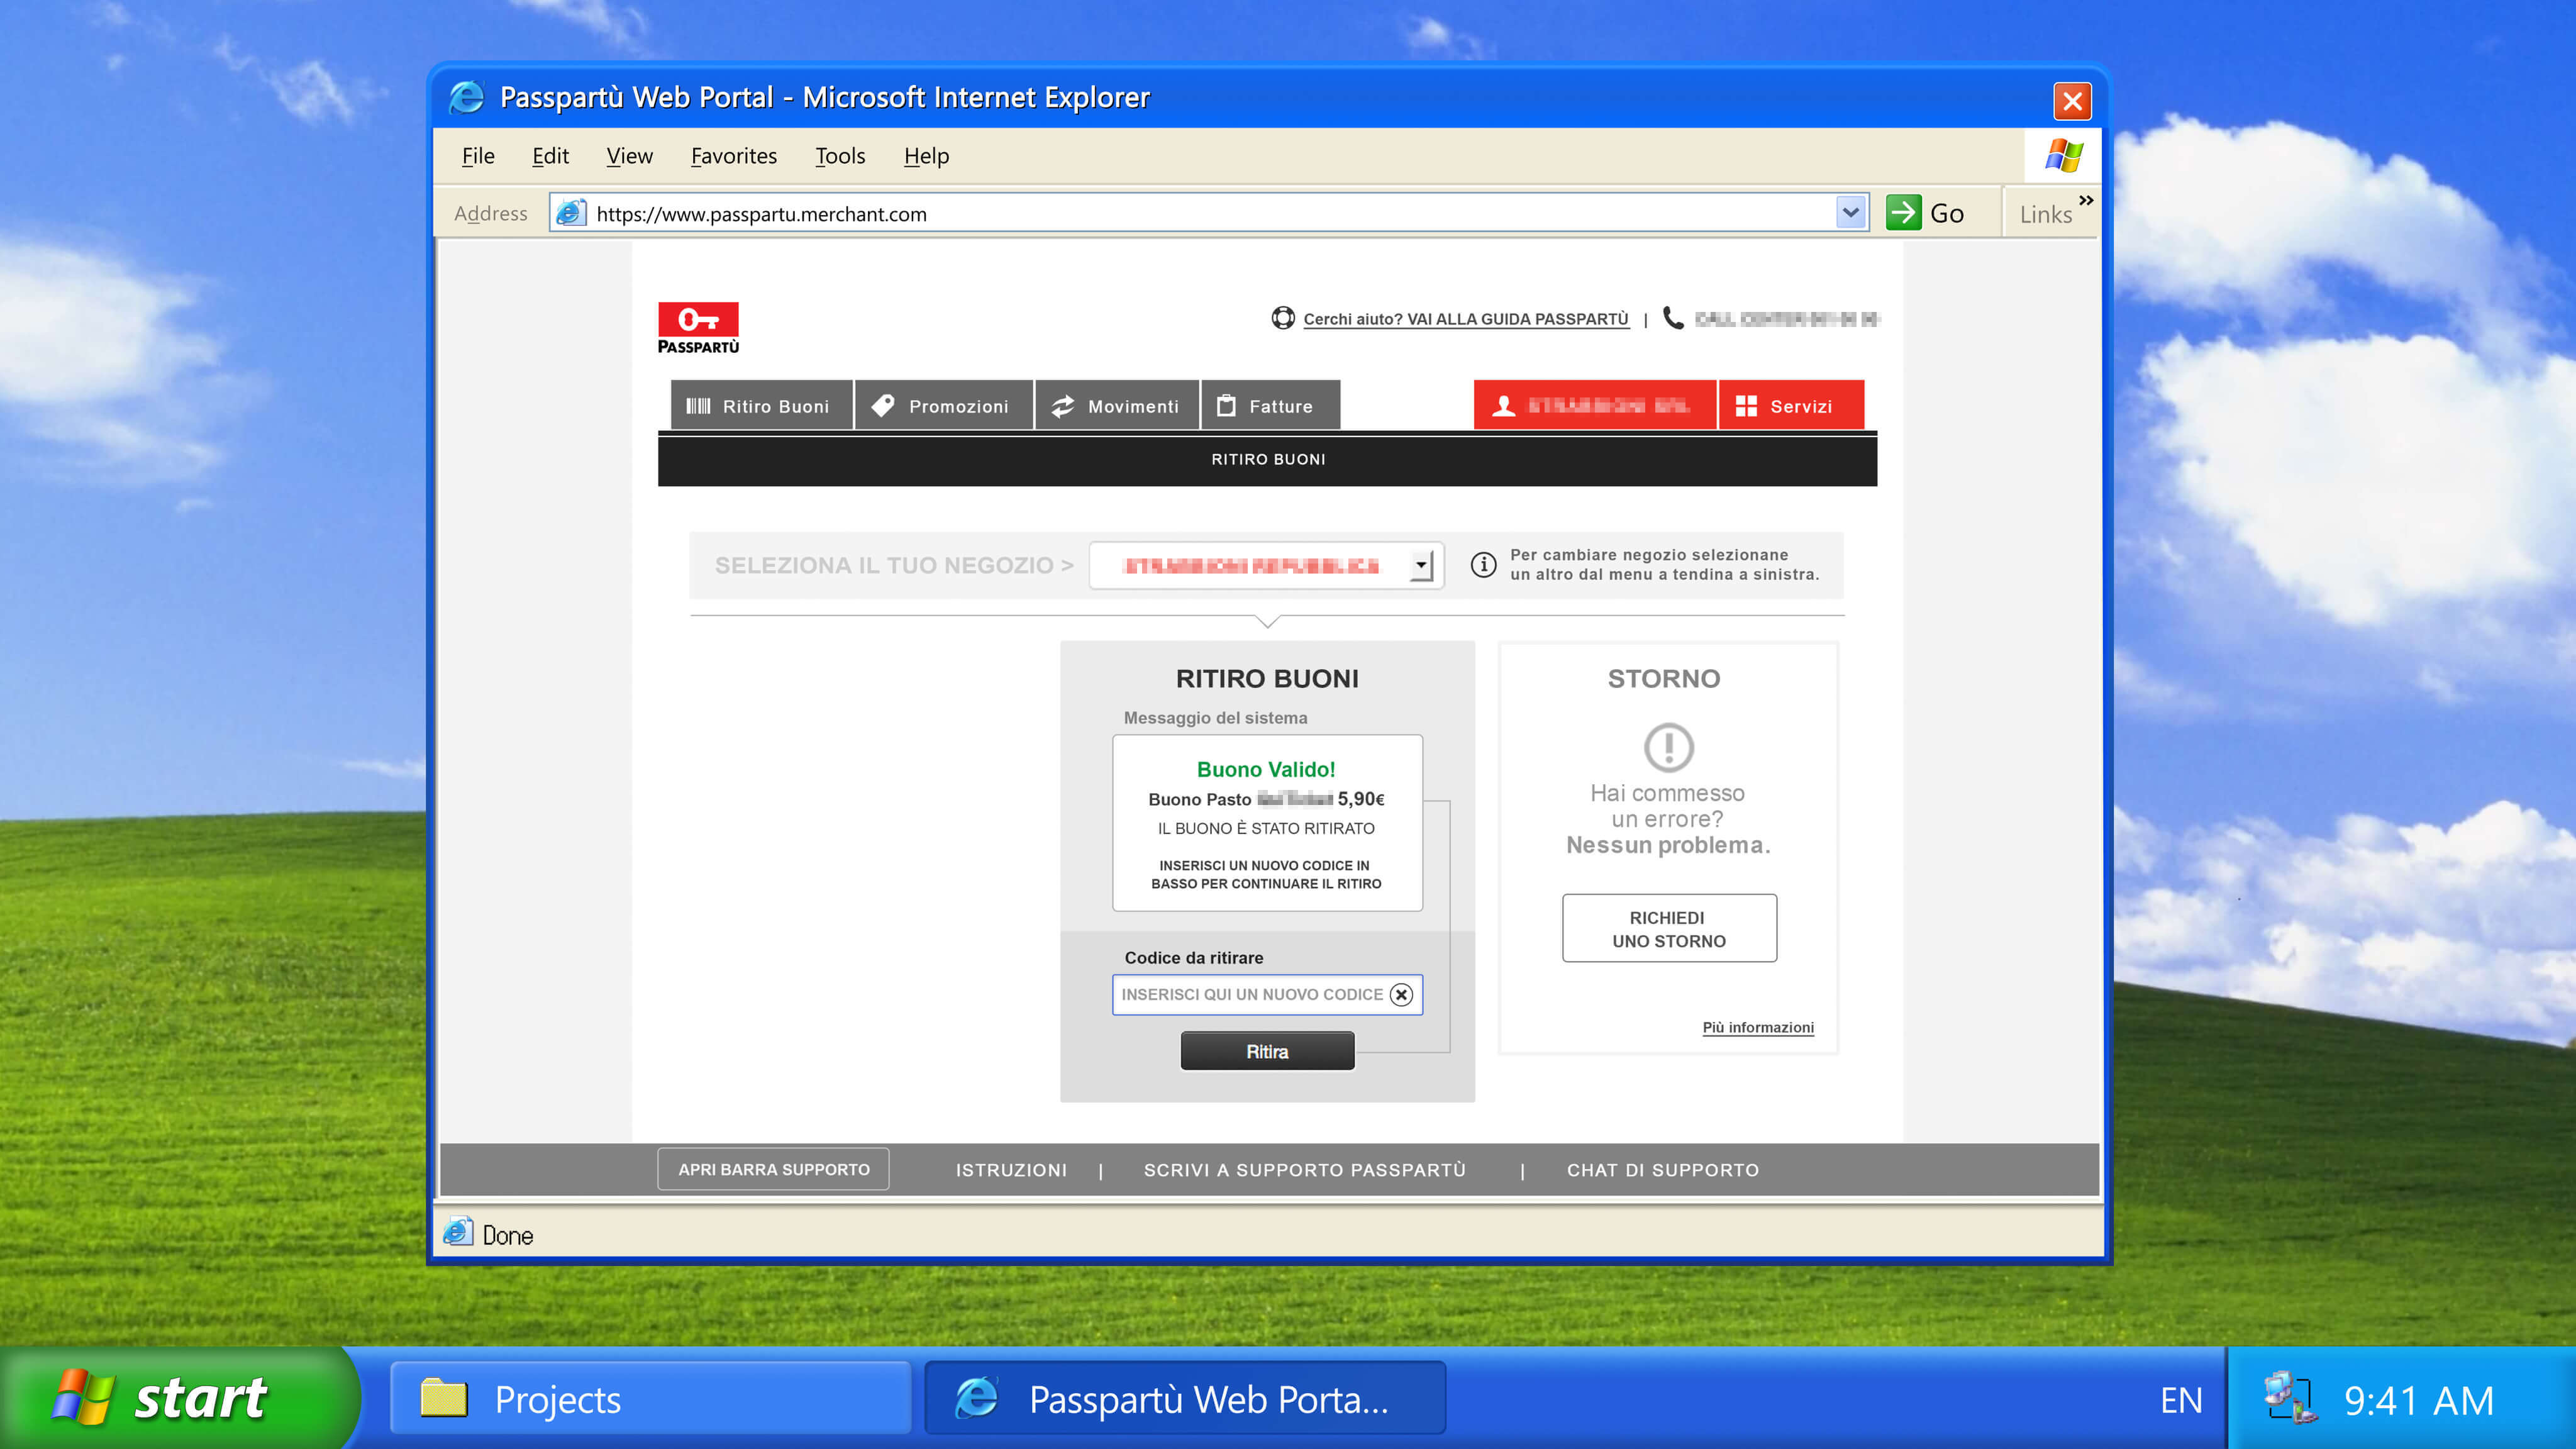Open the Favorites menu
This screenshot has height=1449, width=2576.
733,156
